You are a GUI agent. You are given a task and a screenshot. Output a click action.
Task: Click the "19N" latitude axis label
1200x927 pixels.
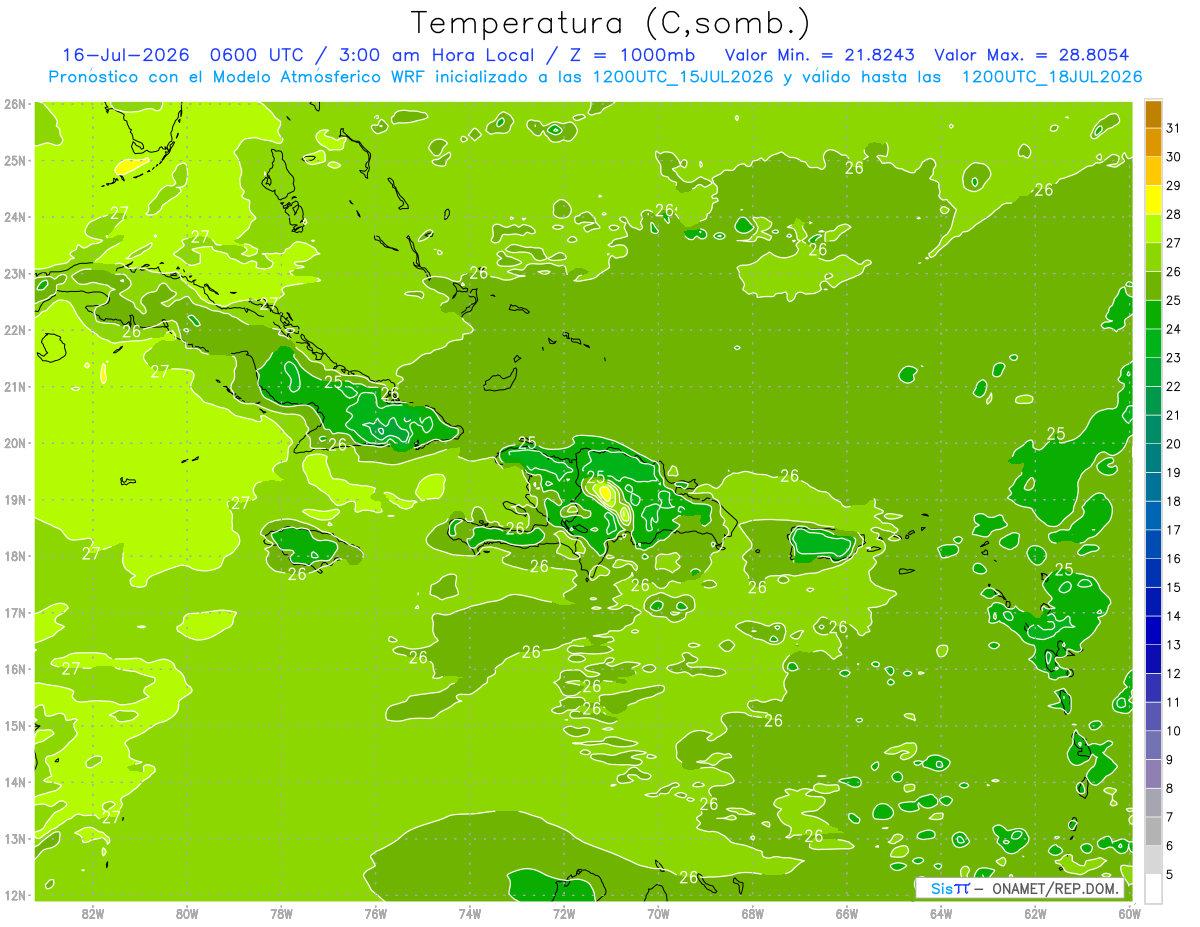click(15, 499)
